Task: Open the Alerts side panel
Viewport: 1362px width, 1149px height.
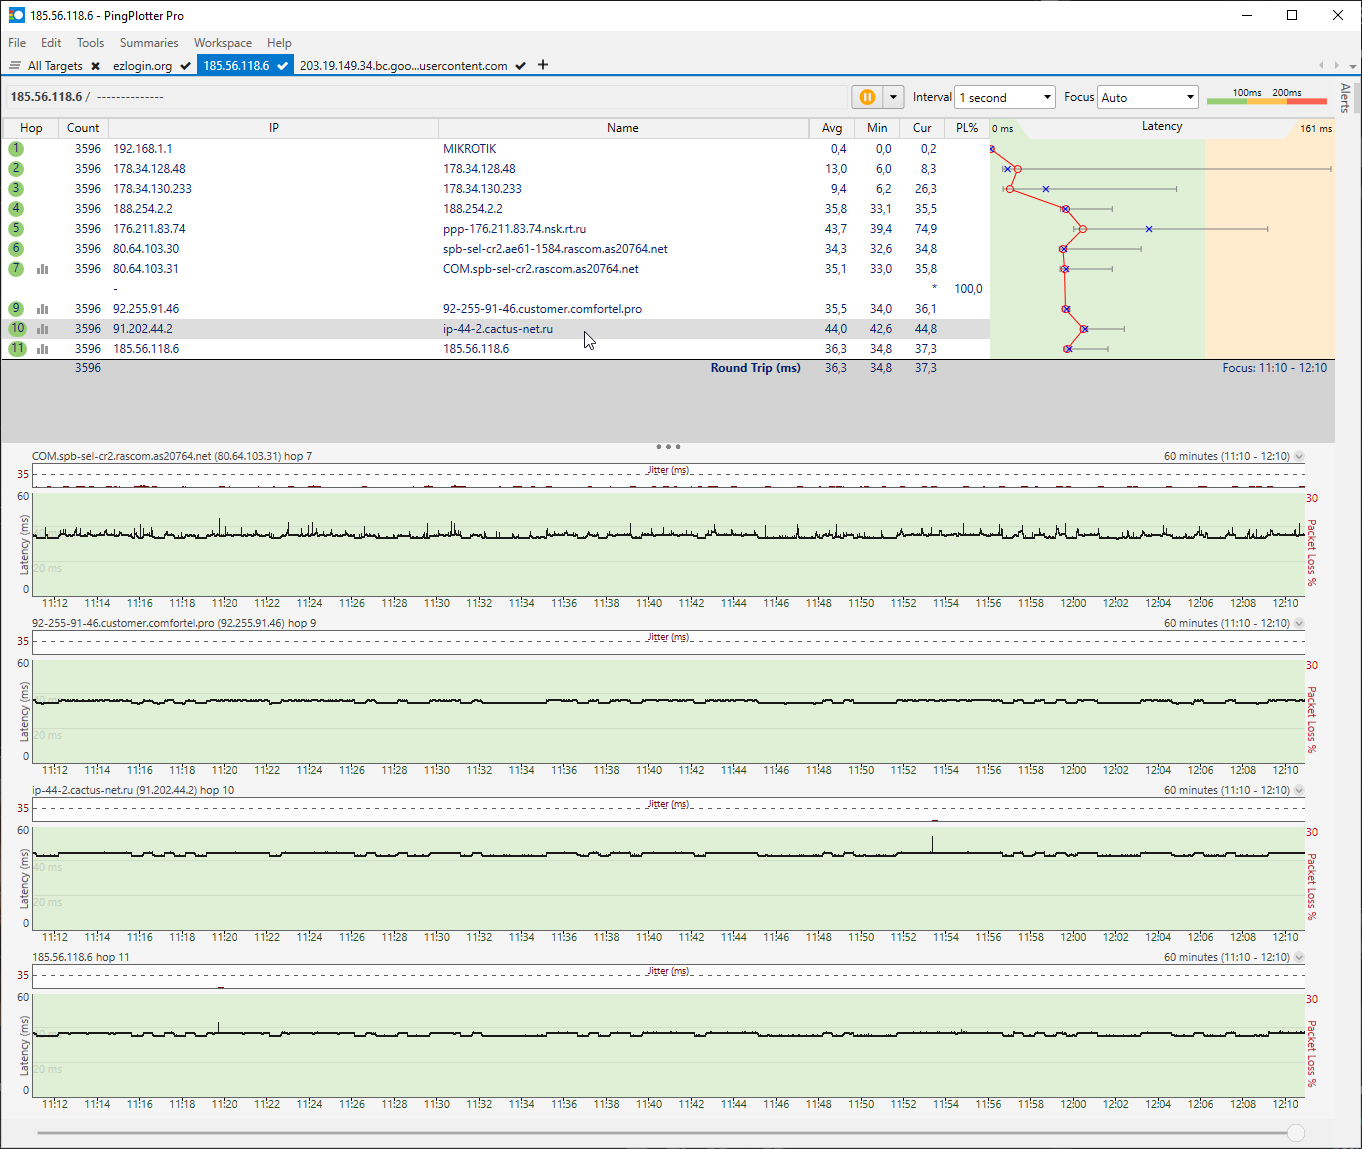Action: point(1345,97)
